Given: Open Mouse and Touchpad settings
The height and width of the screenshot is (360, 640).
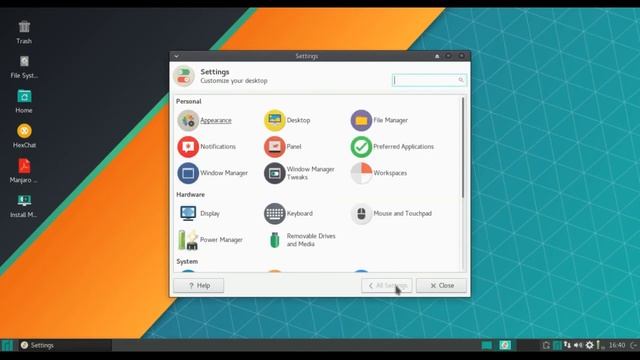Looking at the screenshot, I should pos(391,213).
